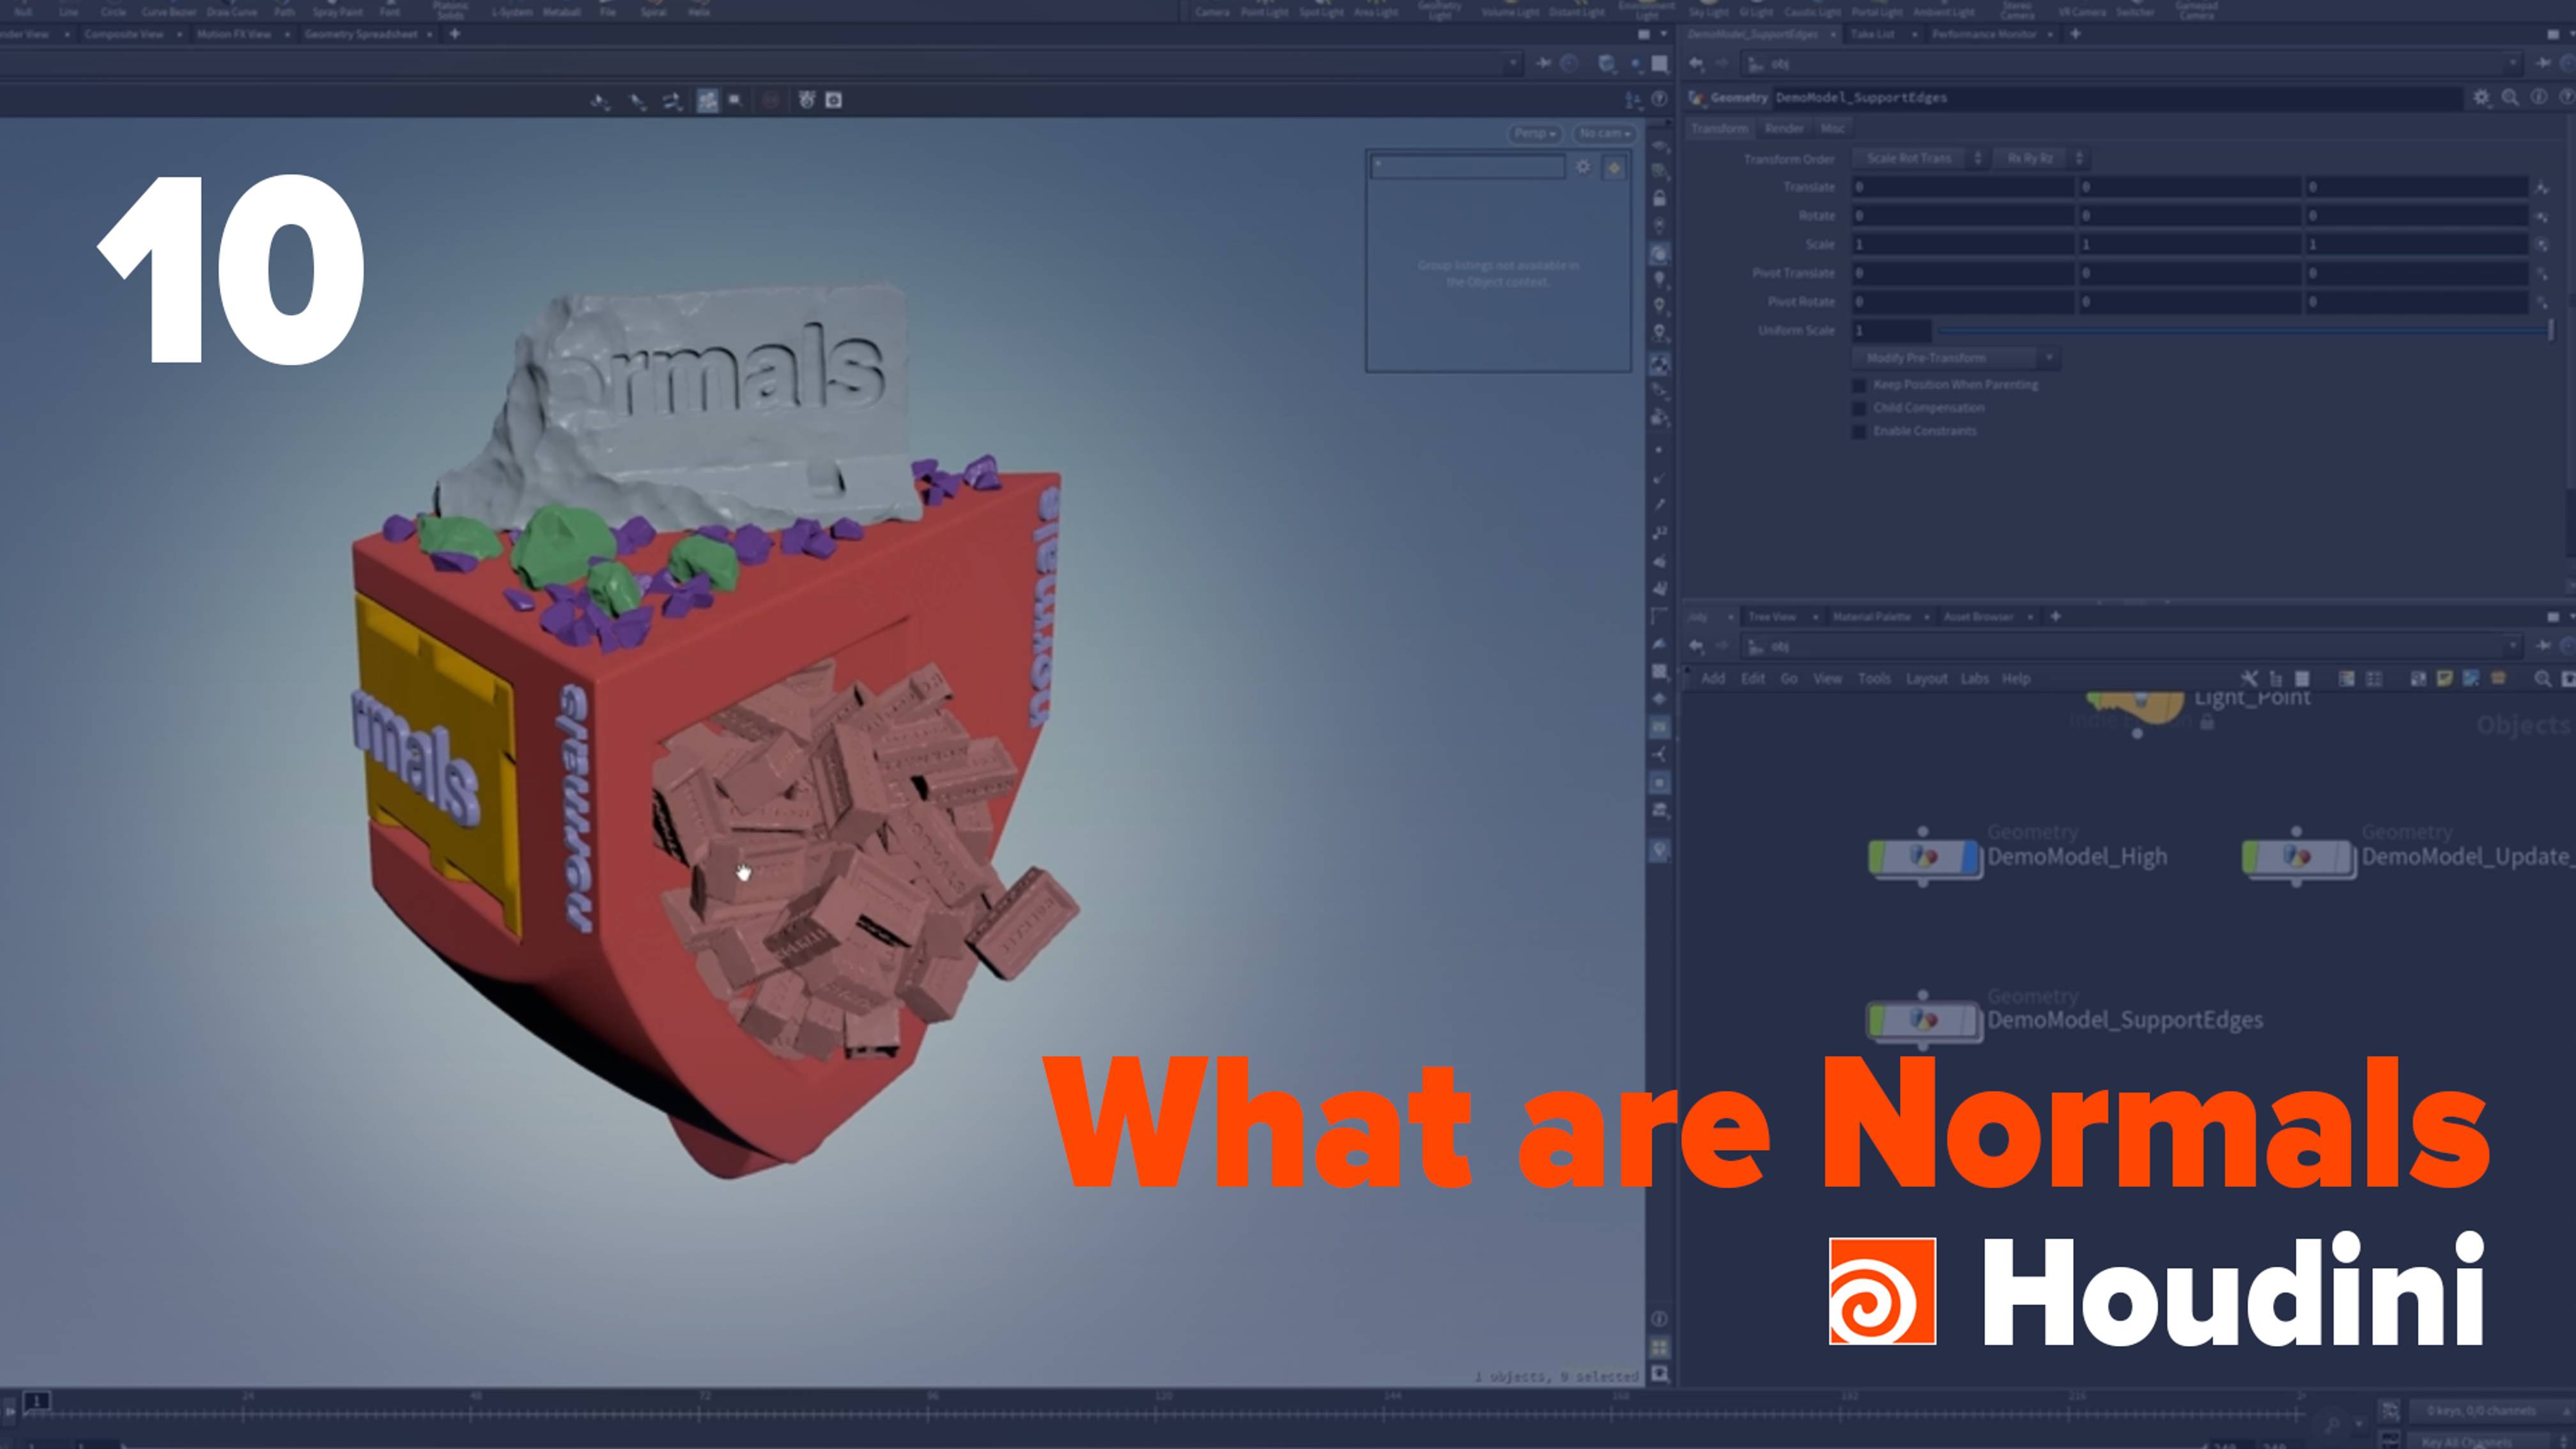Click highlighted viewport selection mode icon
The height and width of the screenshot is (1449, 2576).
tap(707, 100)
